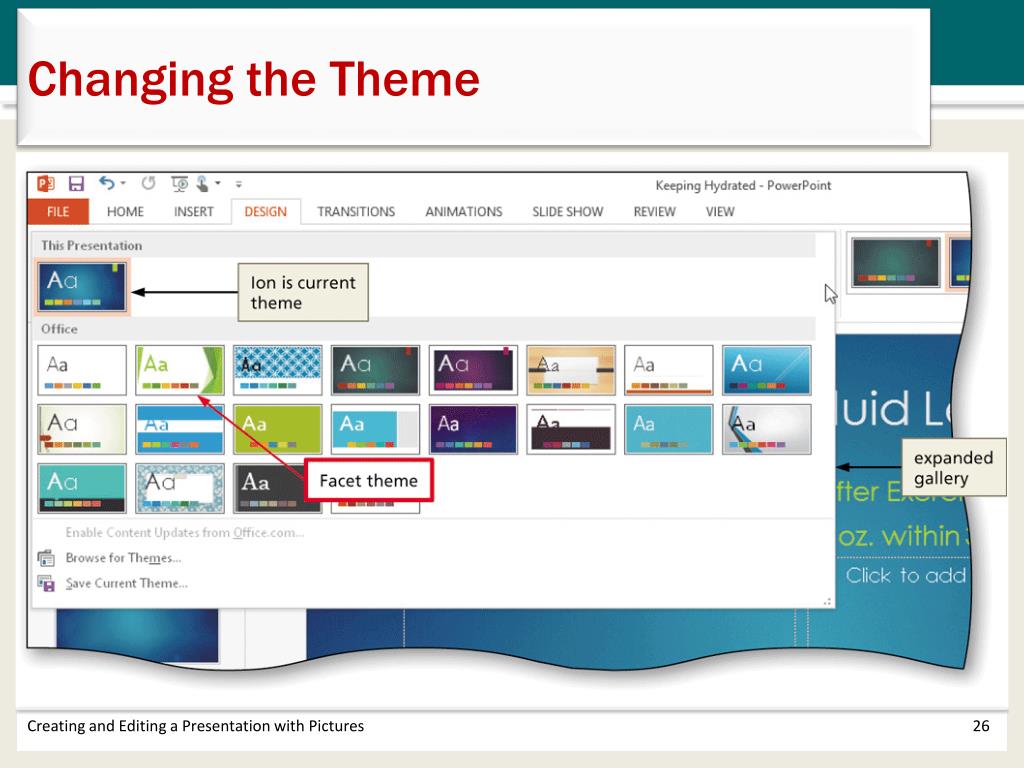This screenshot has height=768, width=1024.
Task: Open the TRANSITIONS tab
Action: pyautogui.click(x=356, y=212)
